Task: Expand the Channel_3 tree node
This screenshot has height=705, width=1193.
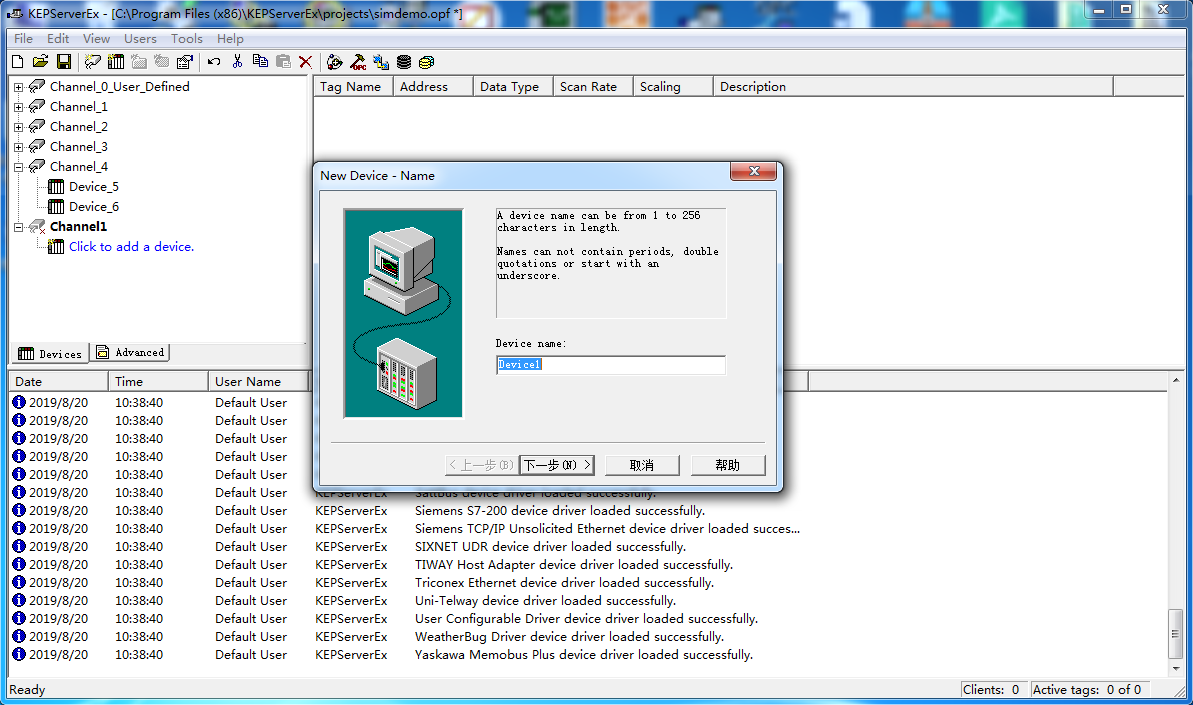Action: 18,147
